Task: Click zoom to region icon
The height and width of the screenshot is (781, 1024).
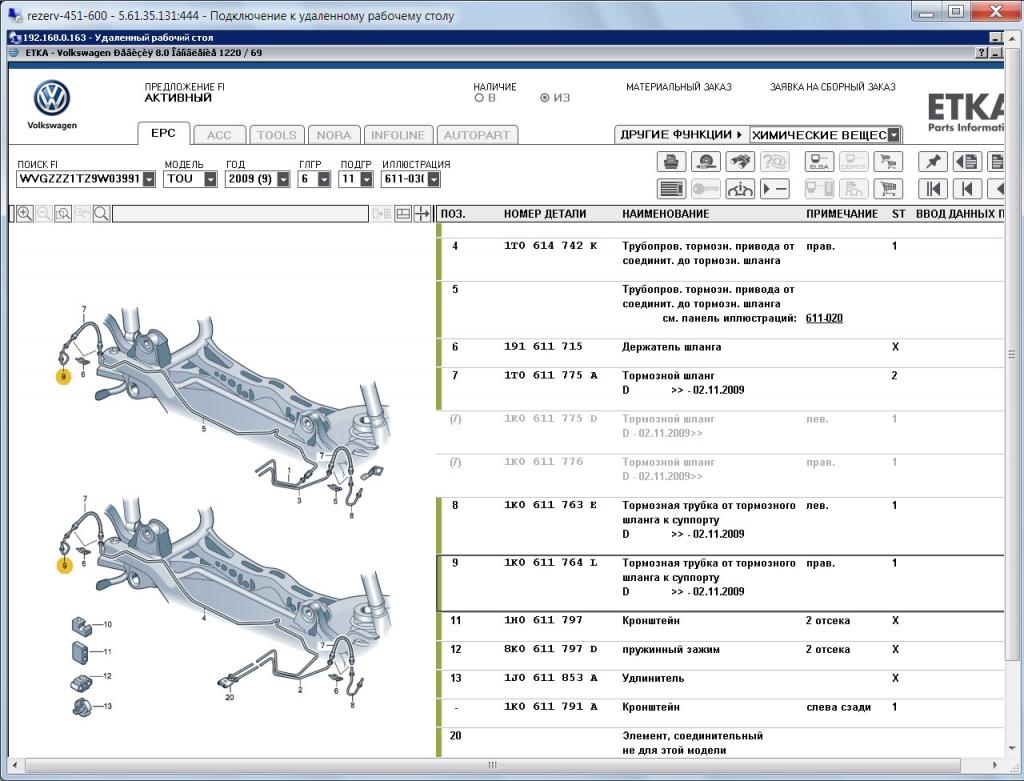Action: [63, 214]
